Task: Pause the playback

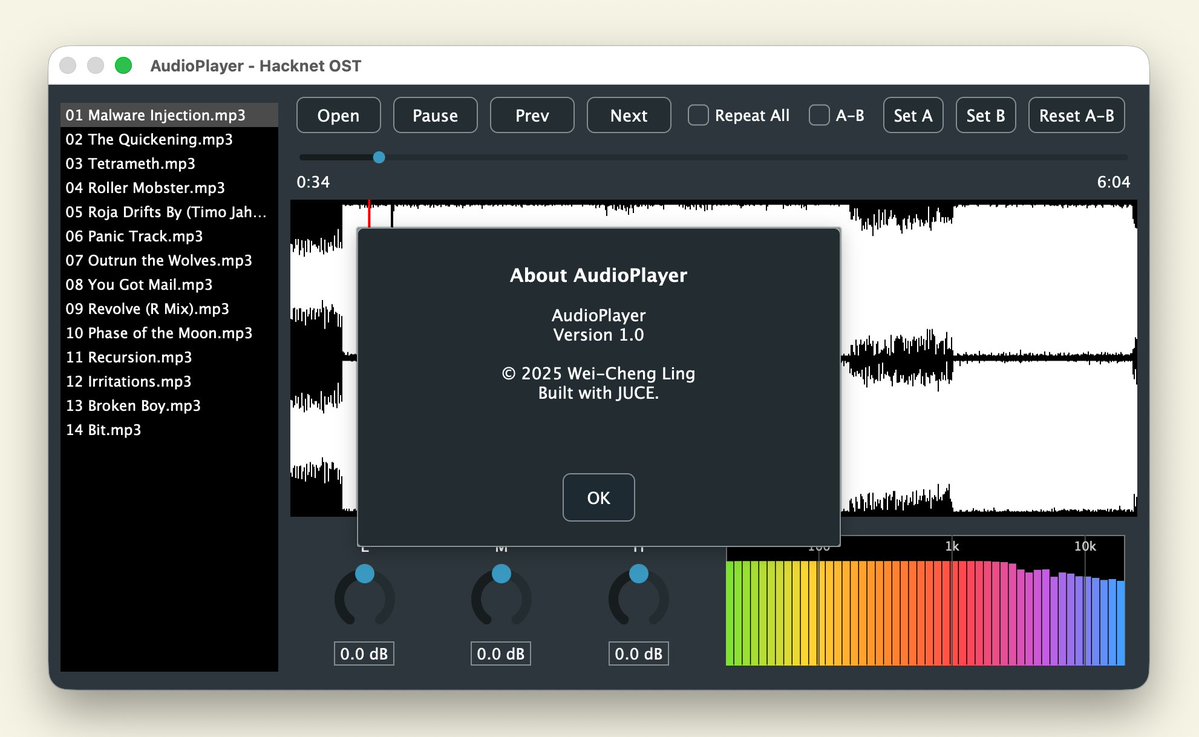Action: (435, 115)
